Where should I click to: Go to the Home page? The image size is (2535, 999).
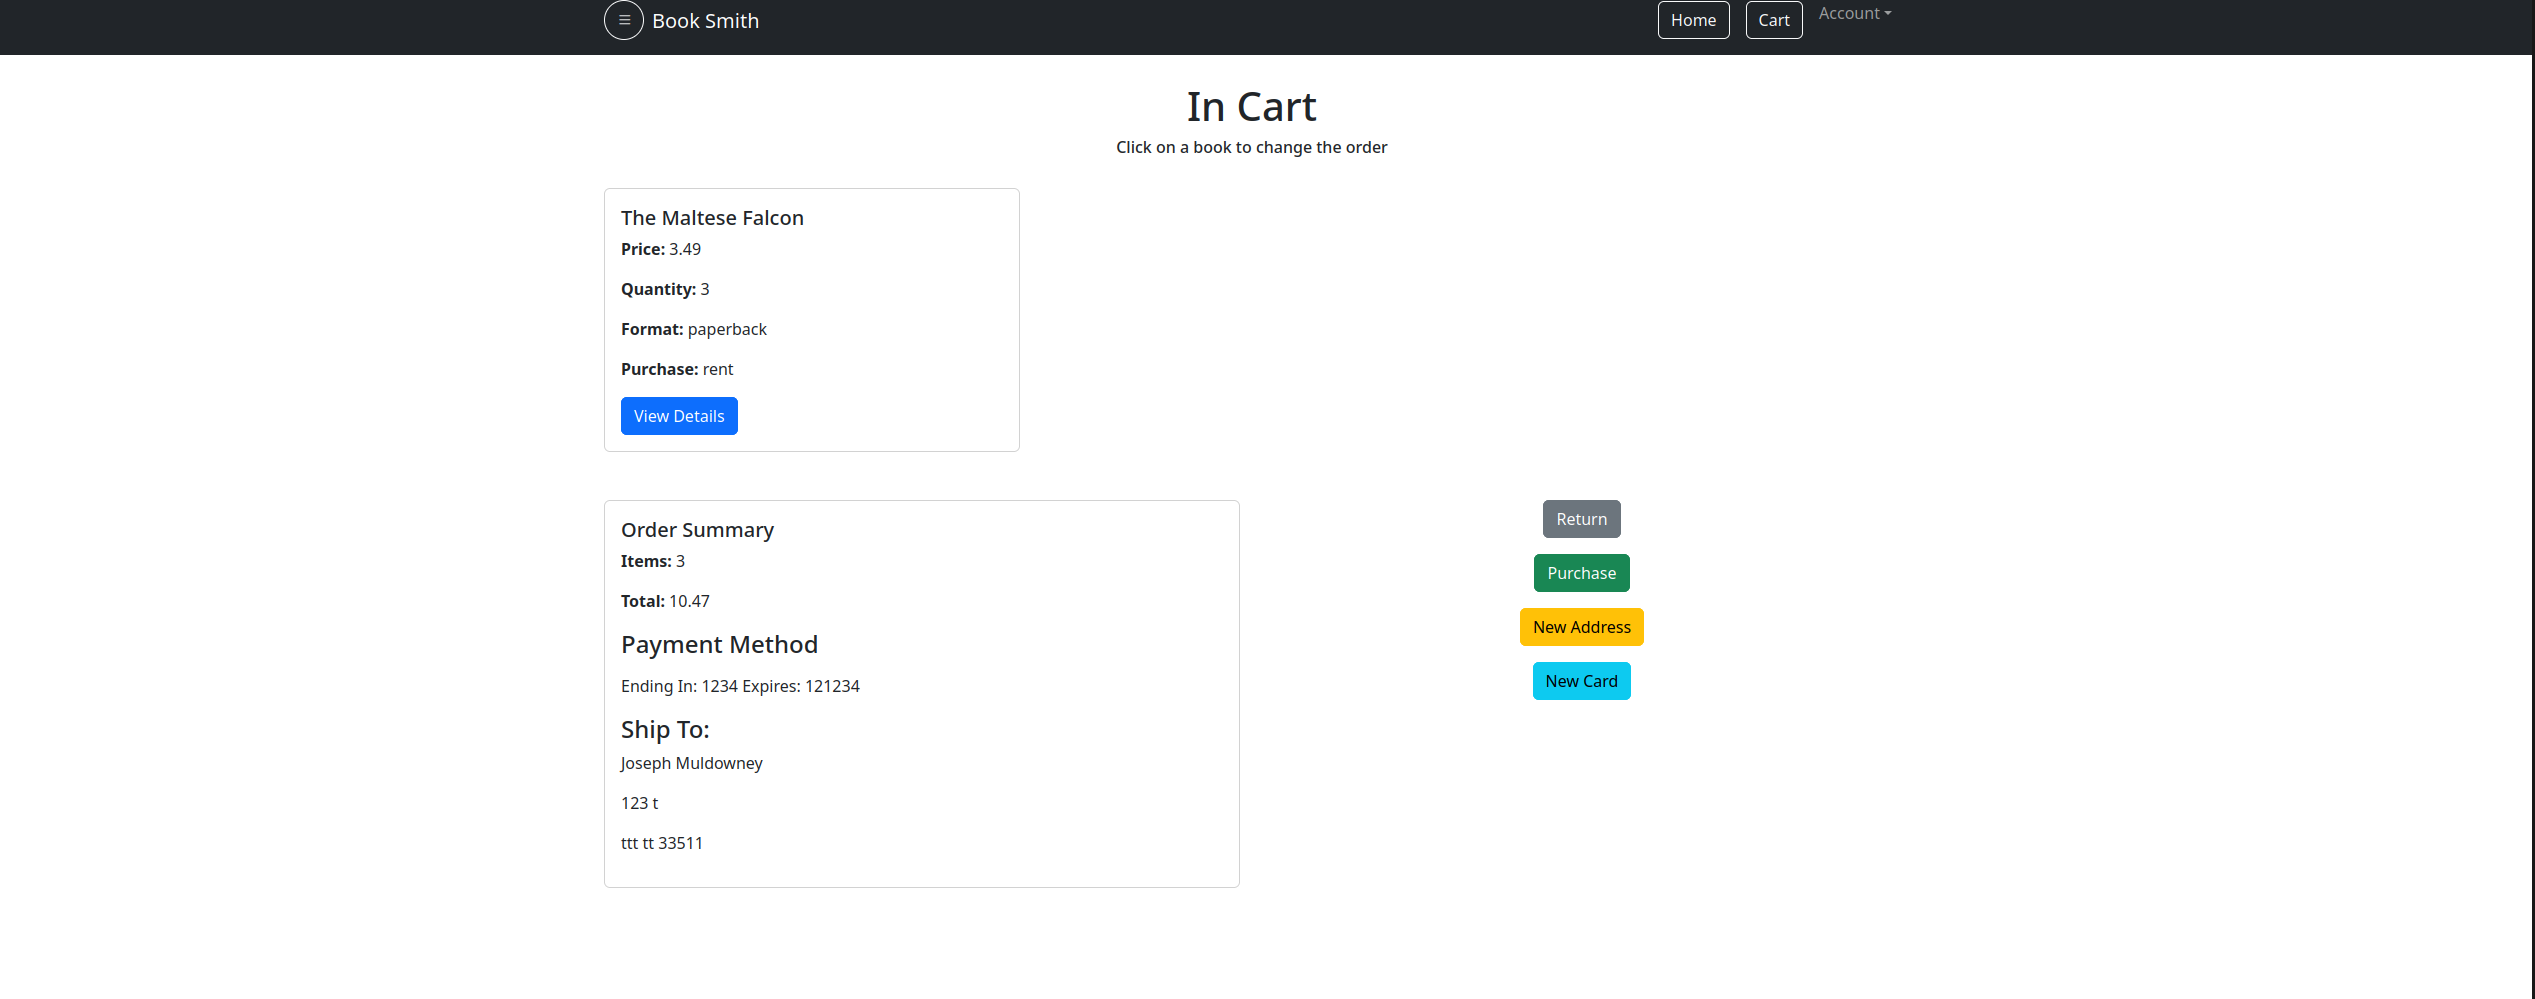point(1692,20)
